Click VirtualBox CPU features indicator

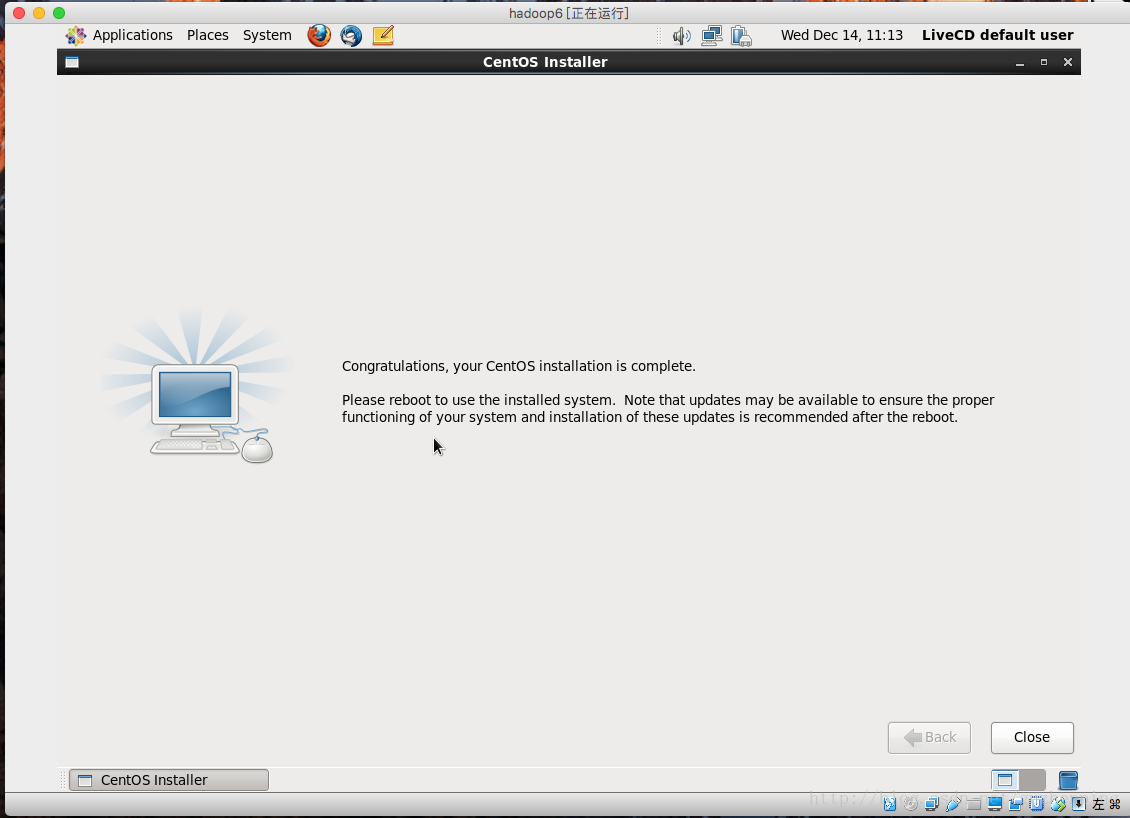click(1036, 804)
